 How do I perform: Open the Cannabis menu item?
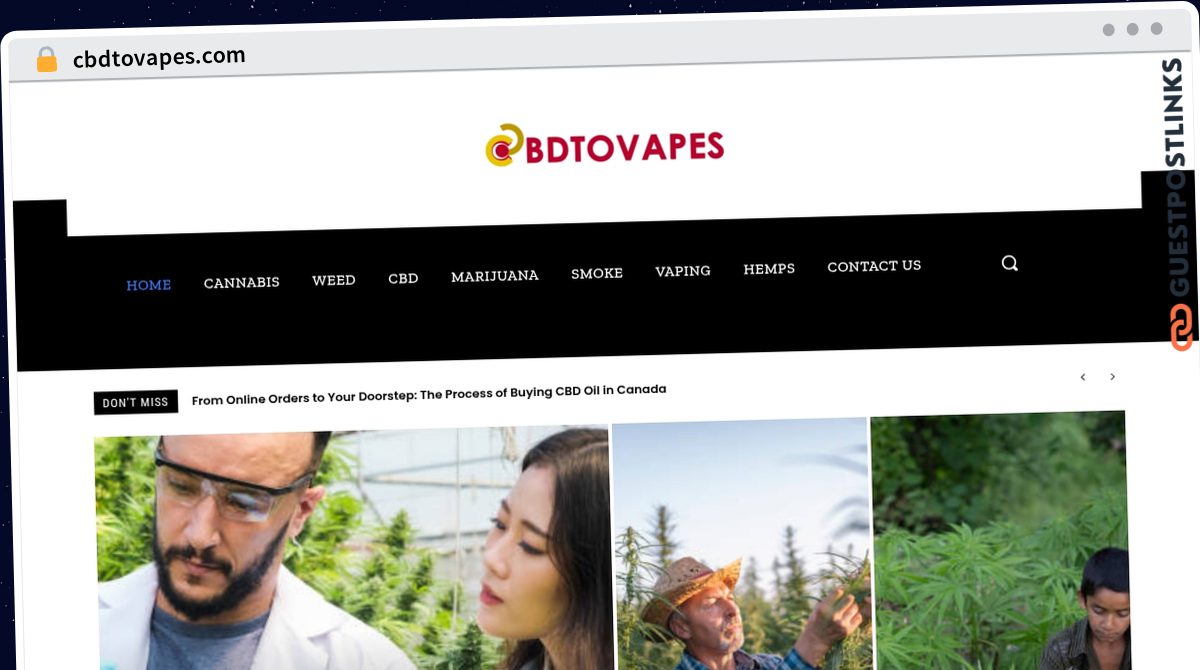click(x=241, y=283)
